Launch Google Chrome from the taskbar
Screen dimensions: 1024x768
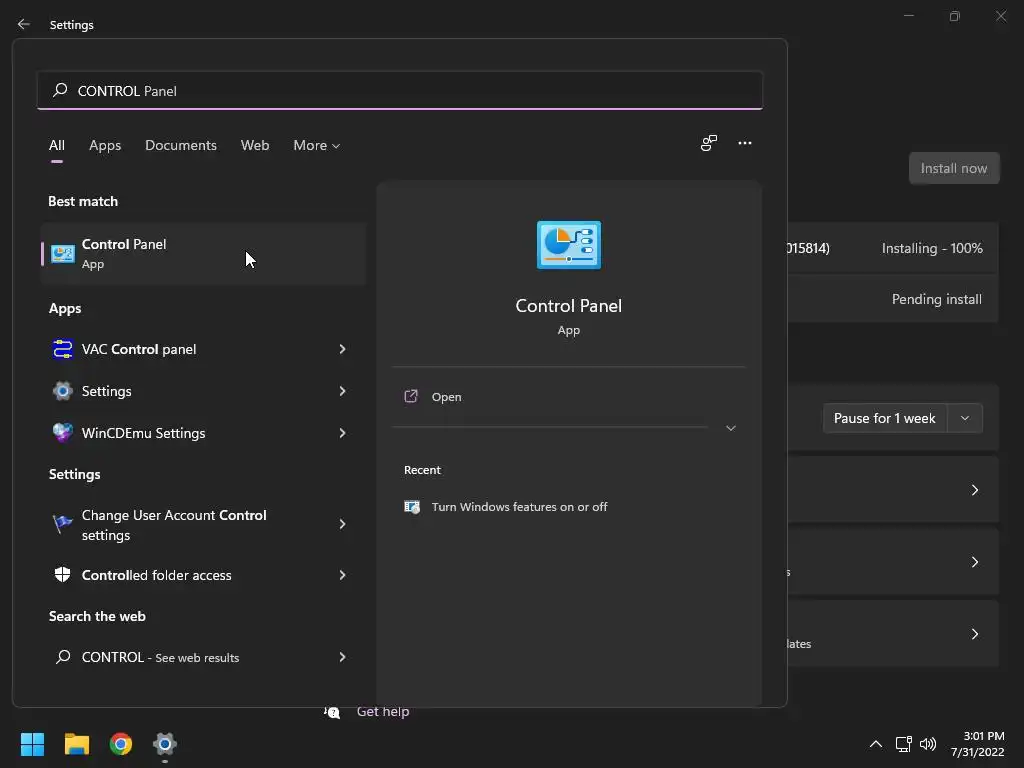tap(121, 744)
